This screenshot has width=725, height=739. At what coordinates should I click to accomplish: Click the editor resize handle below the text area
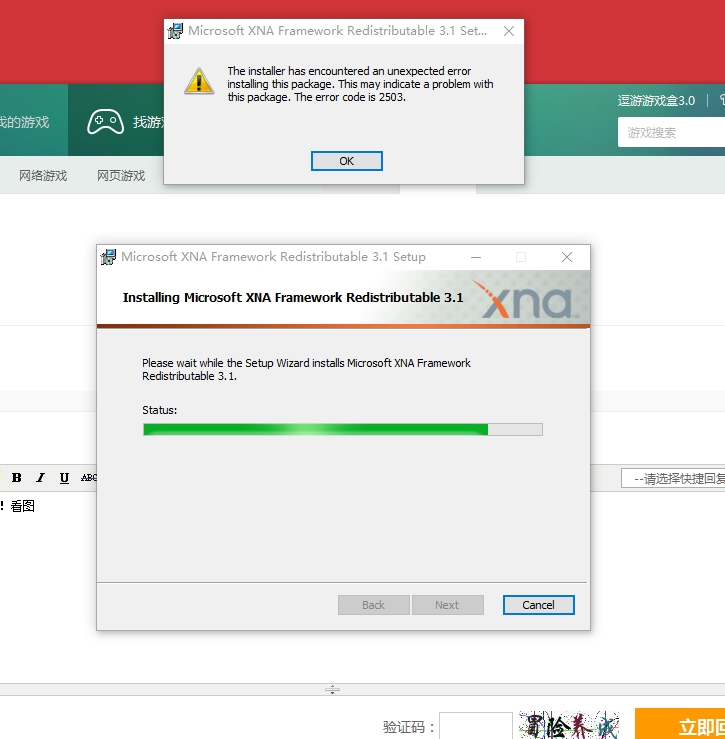coord(332,690)
